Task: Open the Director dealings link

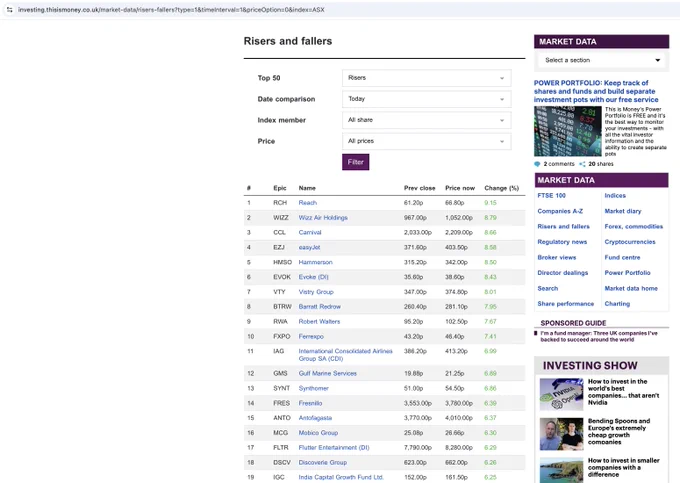Action: (562, 273)
